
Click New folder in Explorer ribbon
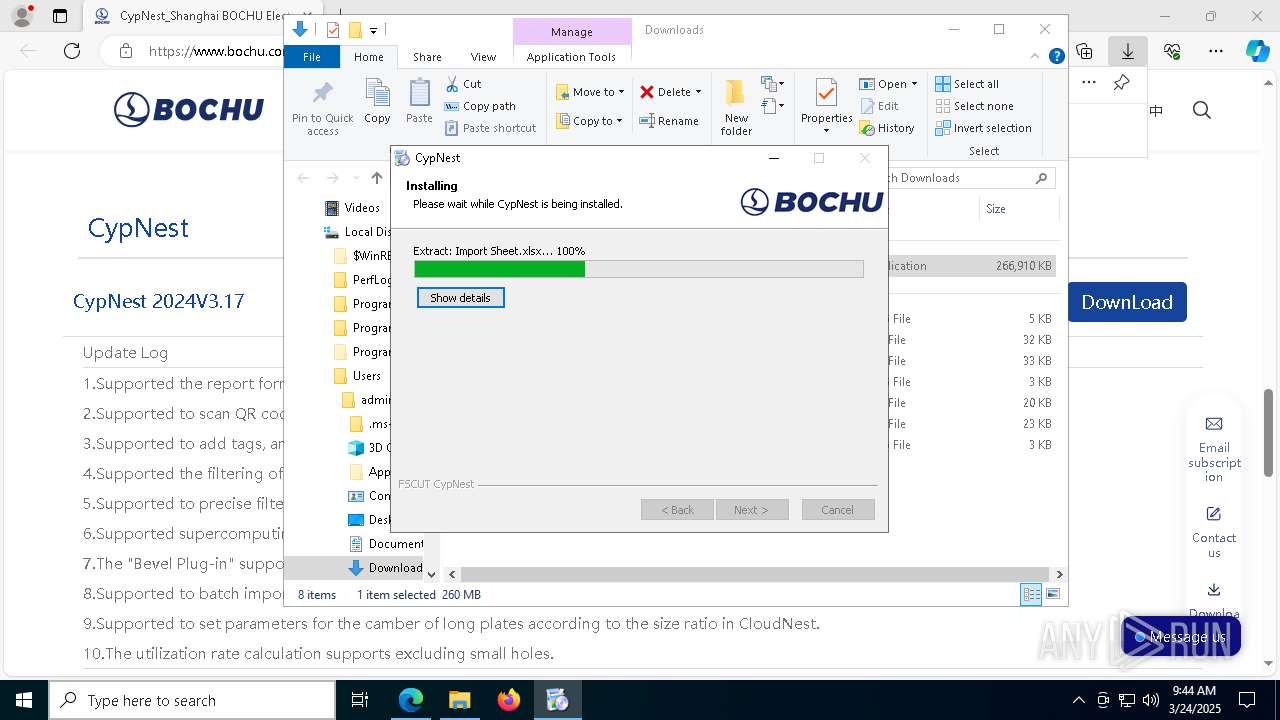coord(736,107)
